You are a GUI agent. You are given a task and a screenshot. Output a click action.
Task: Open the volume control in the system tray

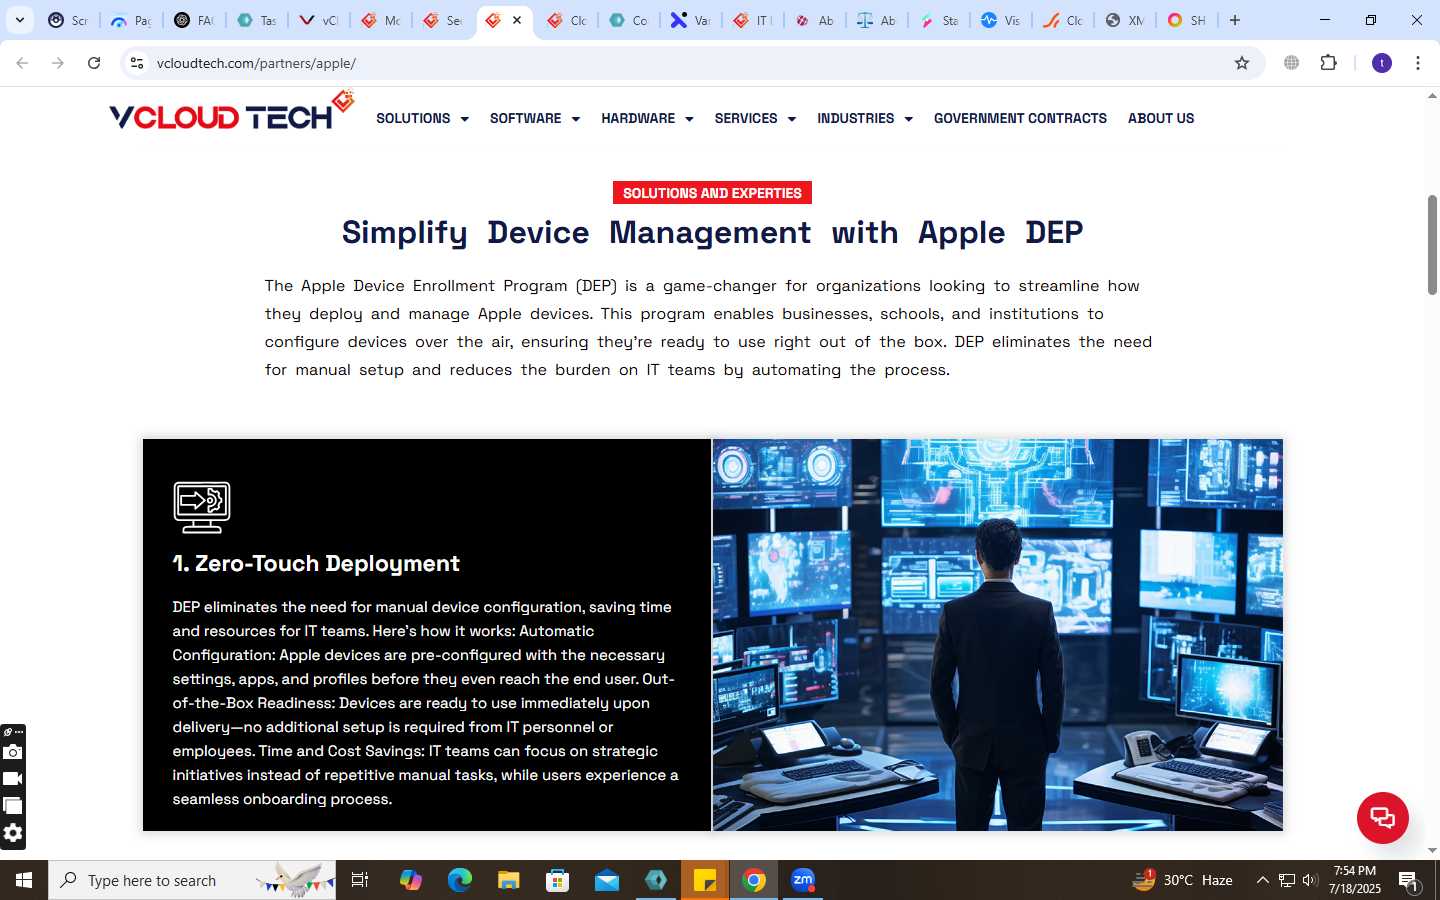(x=1310, y=880)
